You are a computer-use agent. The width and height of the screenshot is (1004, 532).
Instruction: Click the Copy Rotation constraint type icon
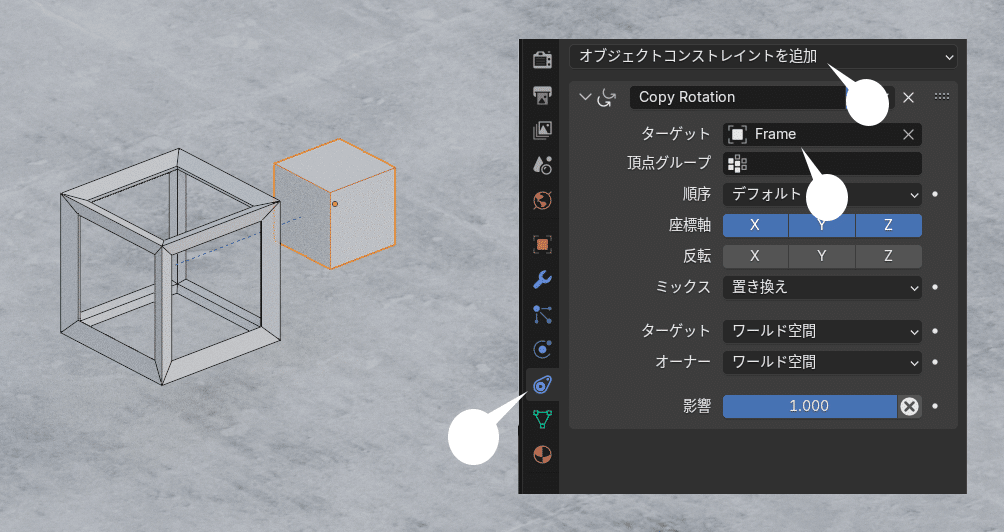pyautogui.click(x=606, y=97)
